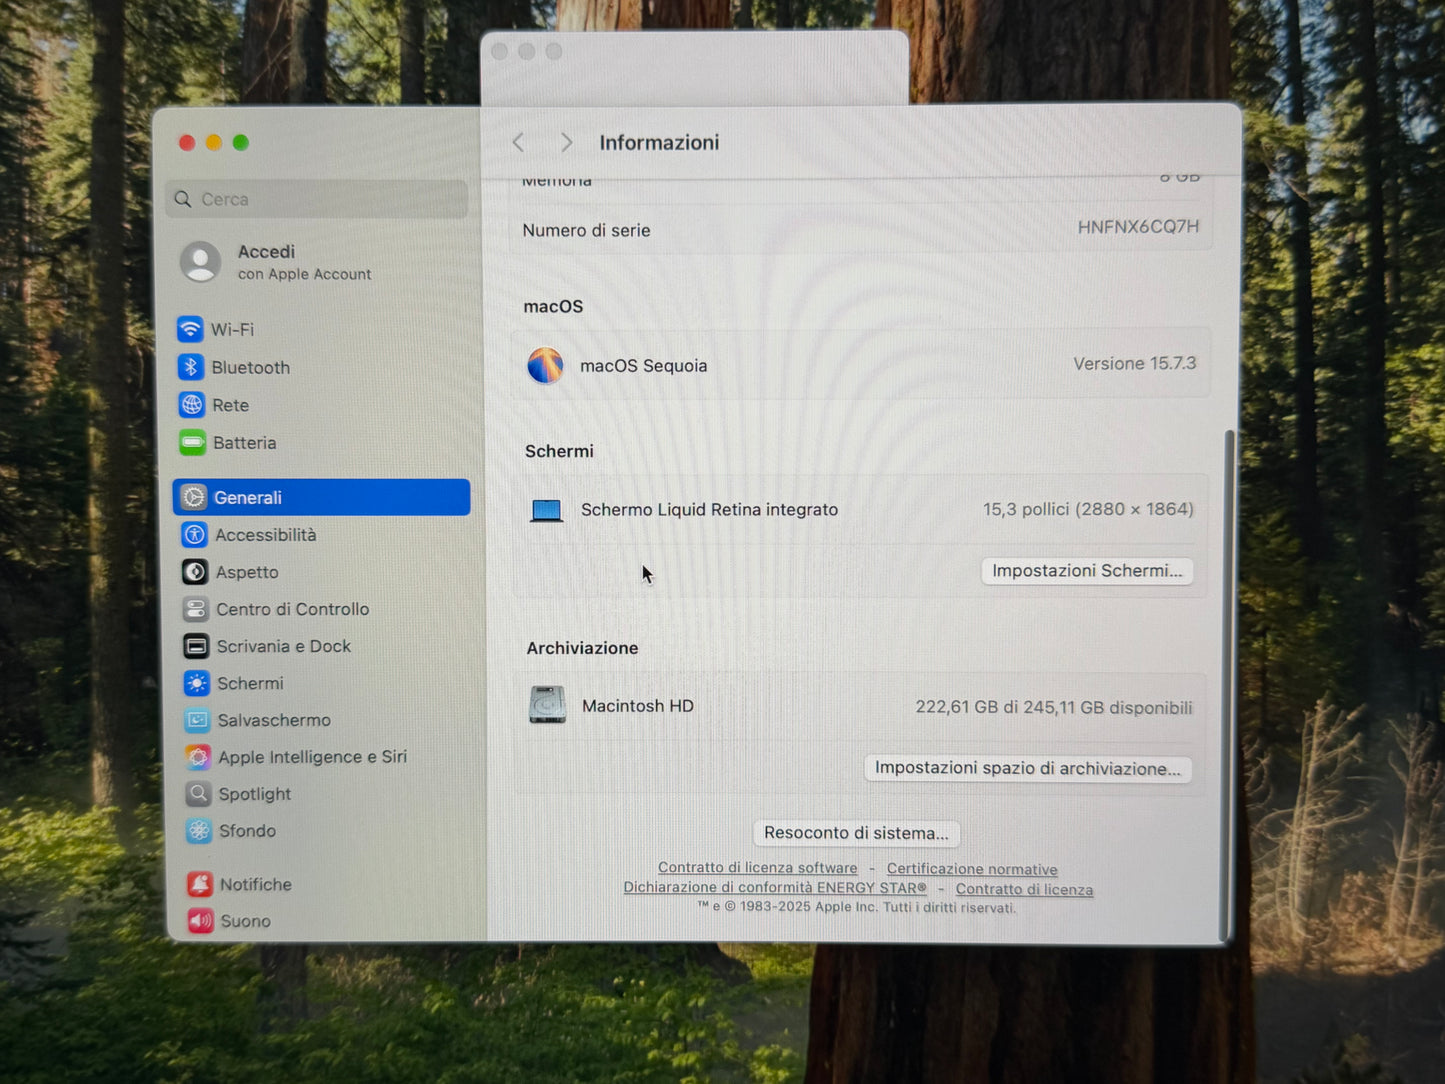Open Schermi sidebar icon
This screenshot has width=1445, height=1084.
(x=197, y=683)
